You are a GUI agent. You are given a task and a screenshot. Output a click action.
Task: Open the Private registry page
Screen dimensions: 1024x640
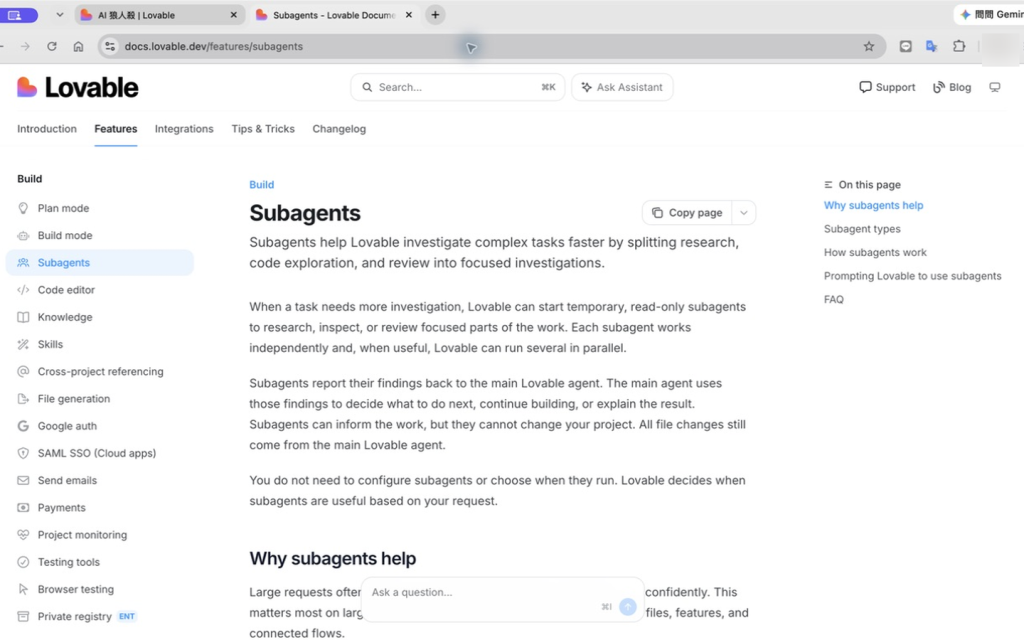click(74, 616)
